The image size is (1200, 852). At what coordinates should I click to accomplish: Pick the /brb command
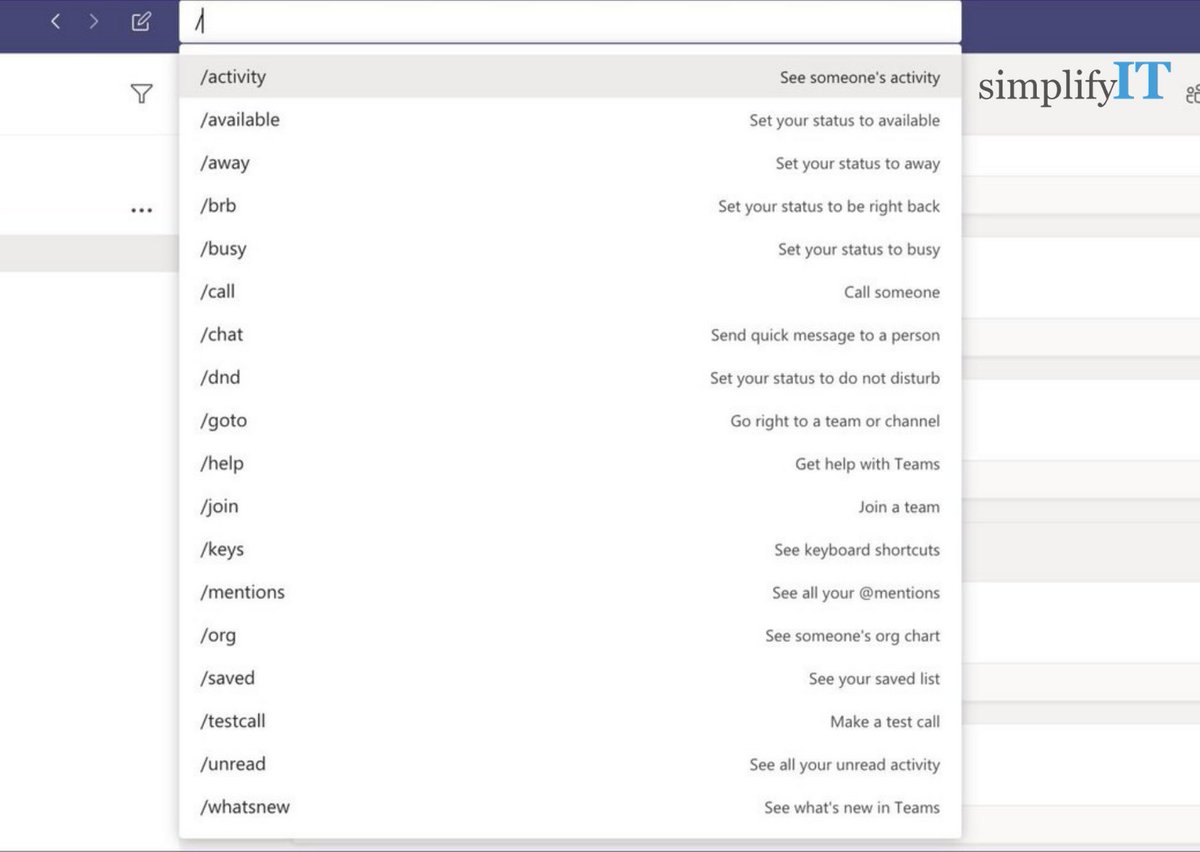coord(570,206)
